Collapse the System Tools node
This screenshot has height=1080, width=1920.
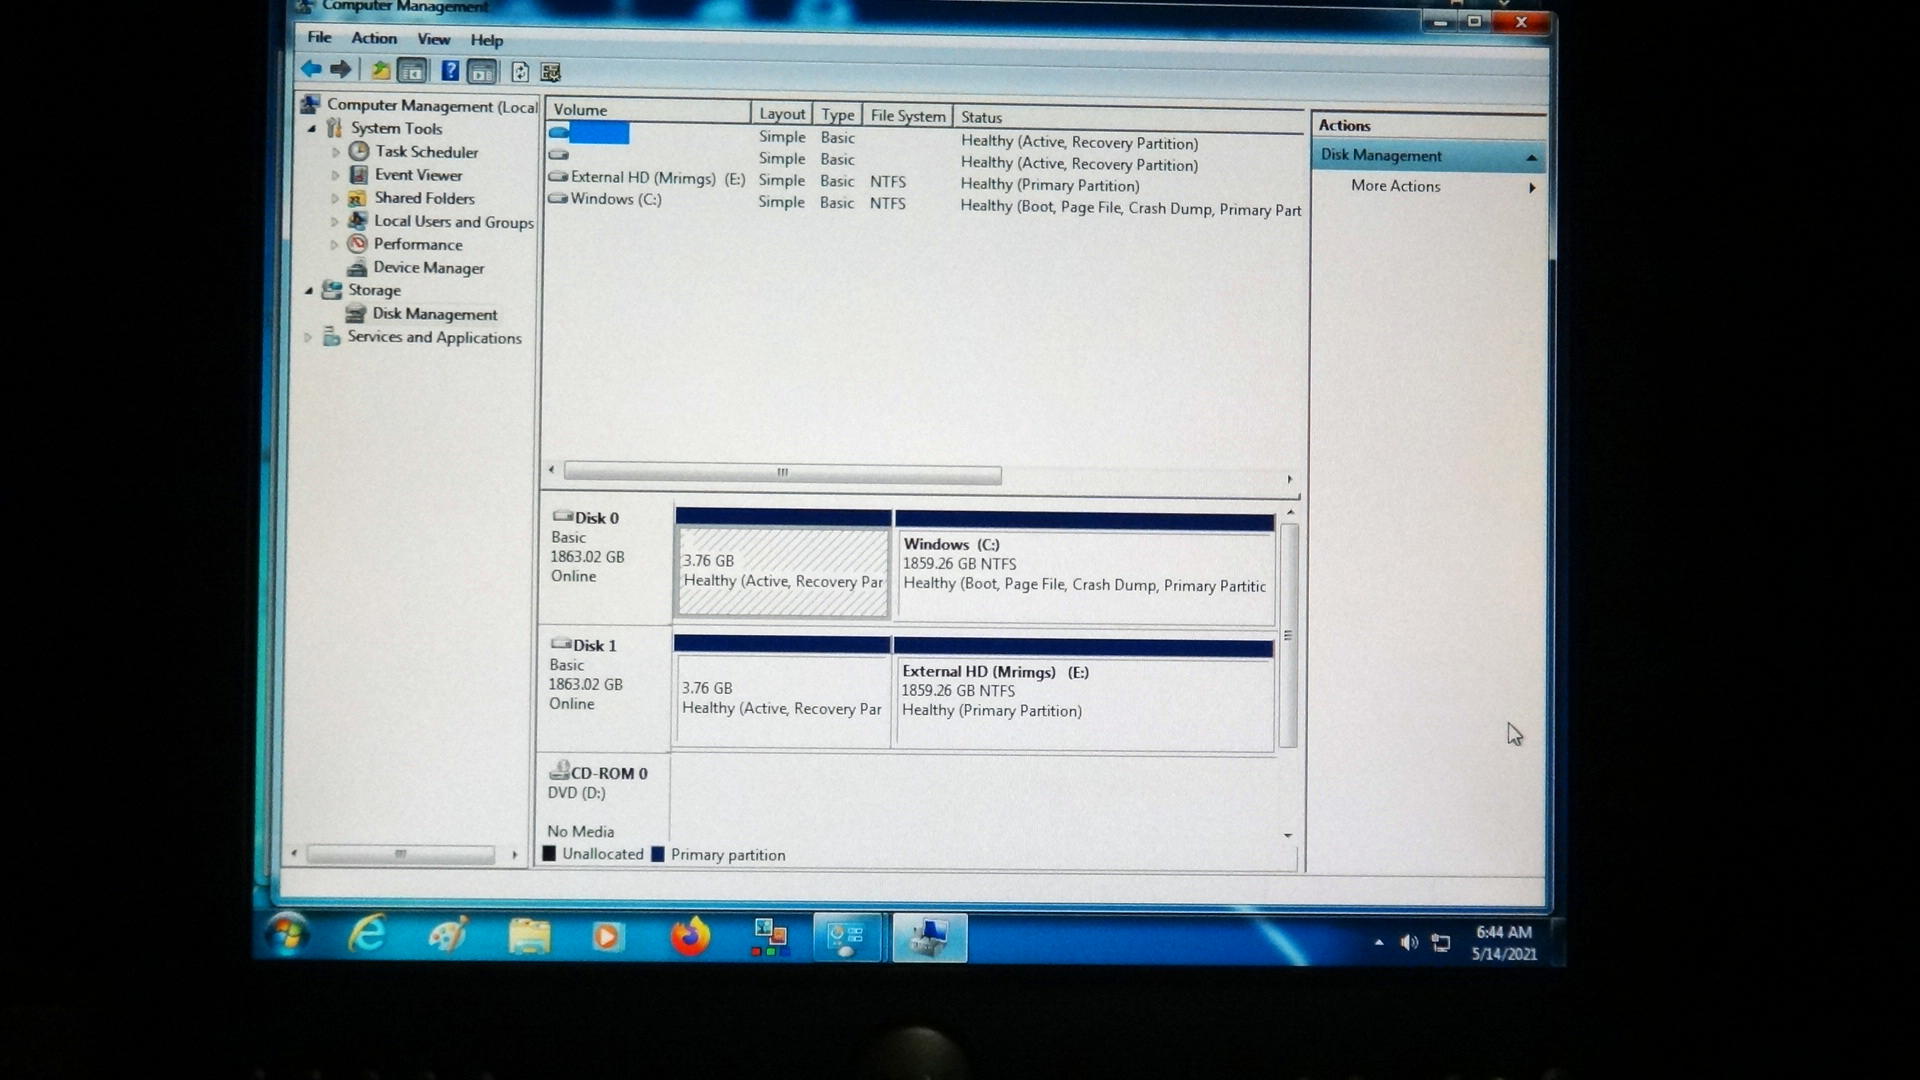[x=312, y=129]
